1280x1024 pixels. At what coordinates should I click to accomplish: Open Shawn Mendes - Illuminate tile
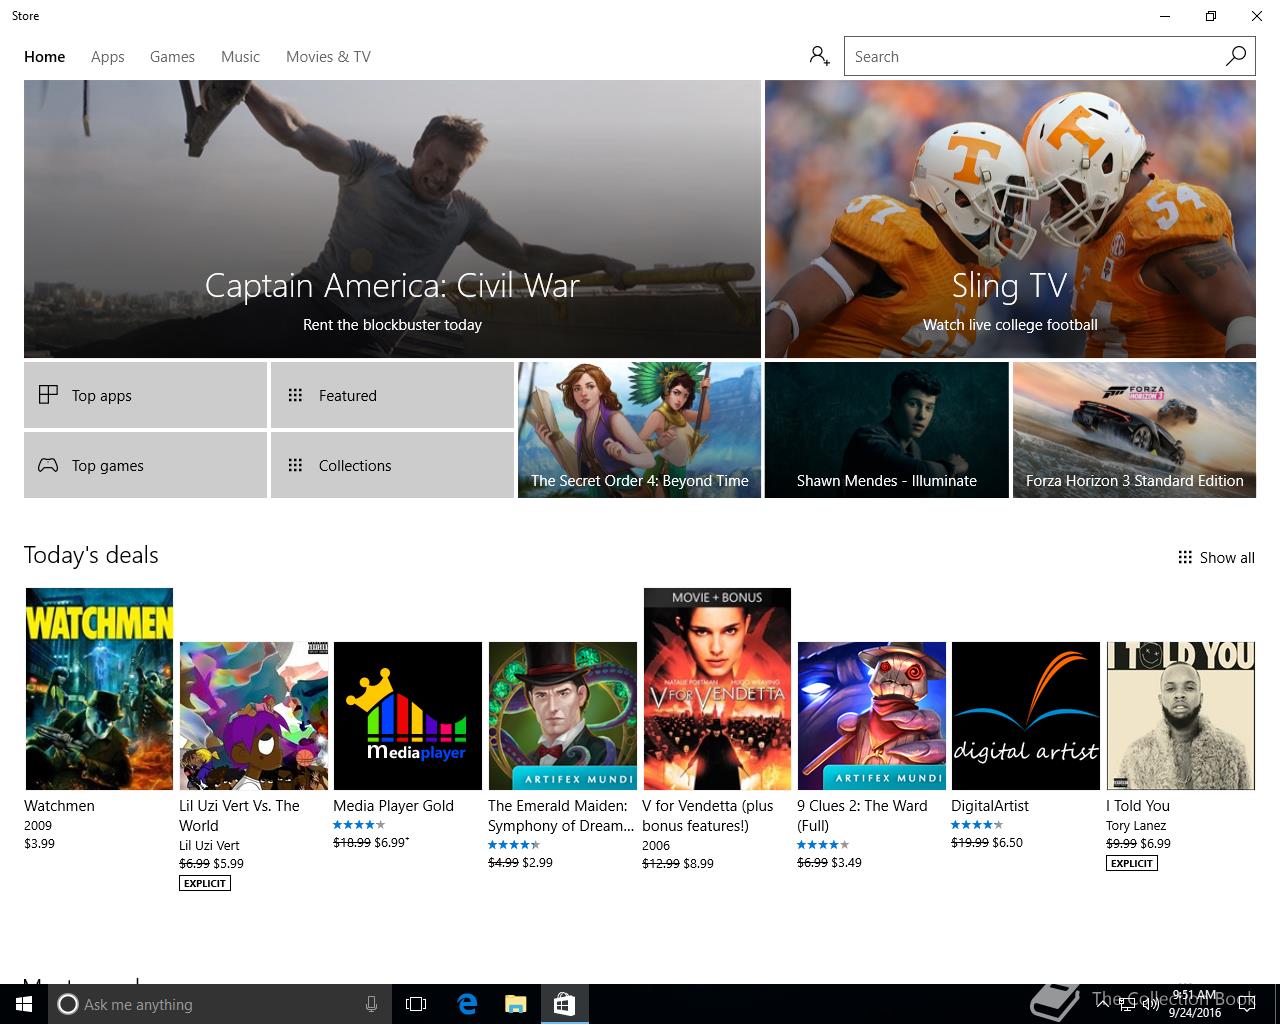tap(887, 430)
